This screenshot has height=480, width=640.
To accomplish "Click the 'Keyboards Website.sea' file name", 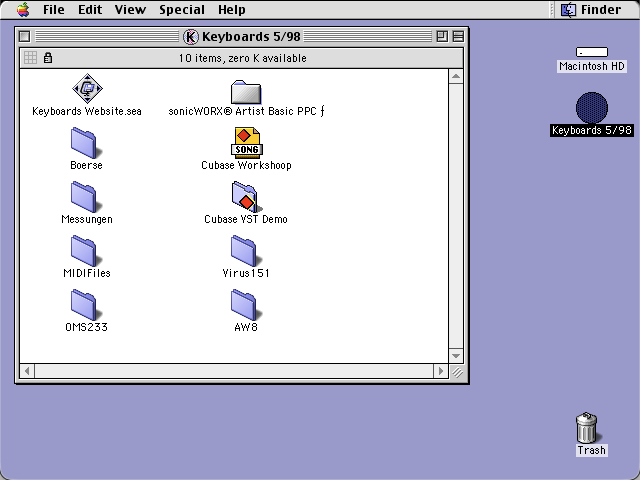I will 87,111.
